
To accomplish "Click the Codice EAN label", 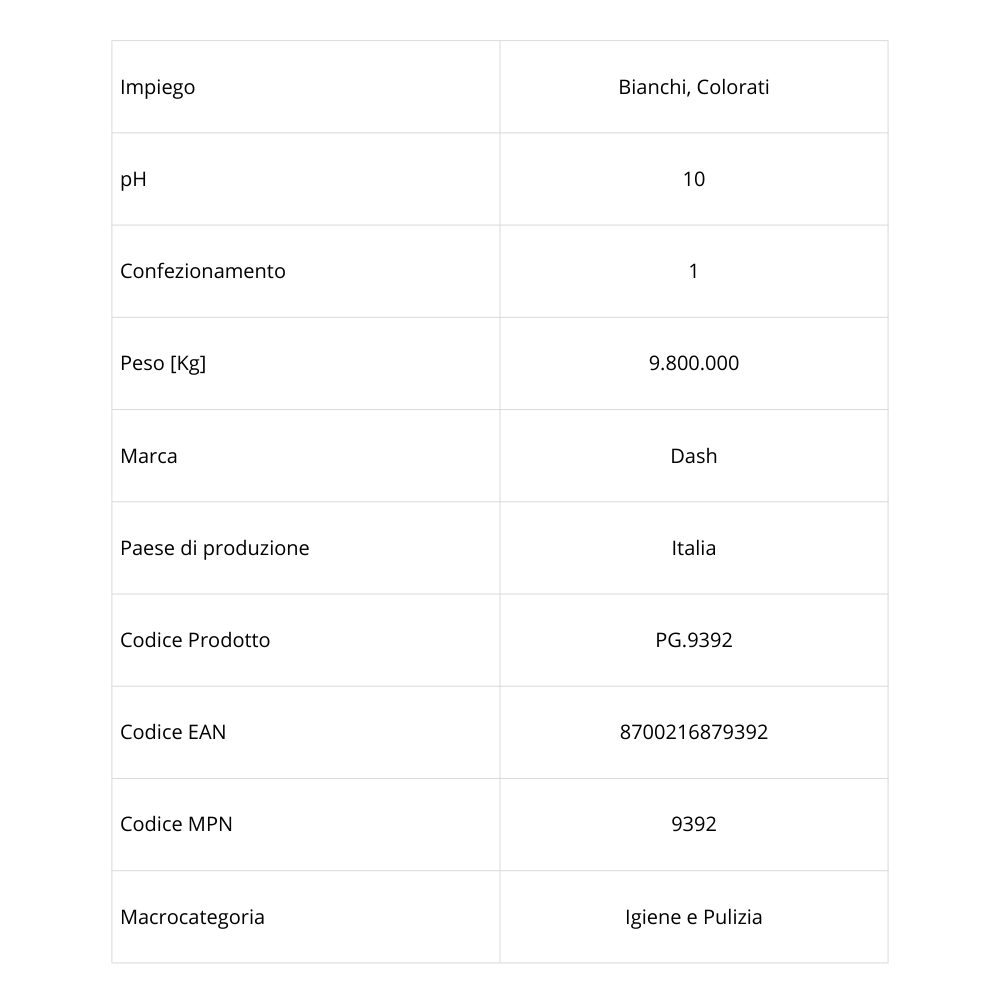I will click(x=173, y=732).
